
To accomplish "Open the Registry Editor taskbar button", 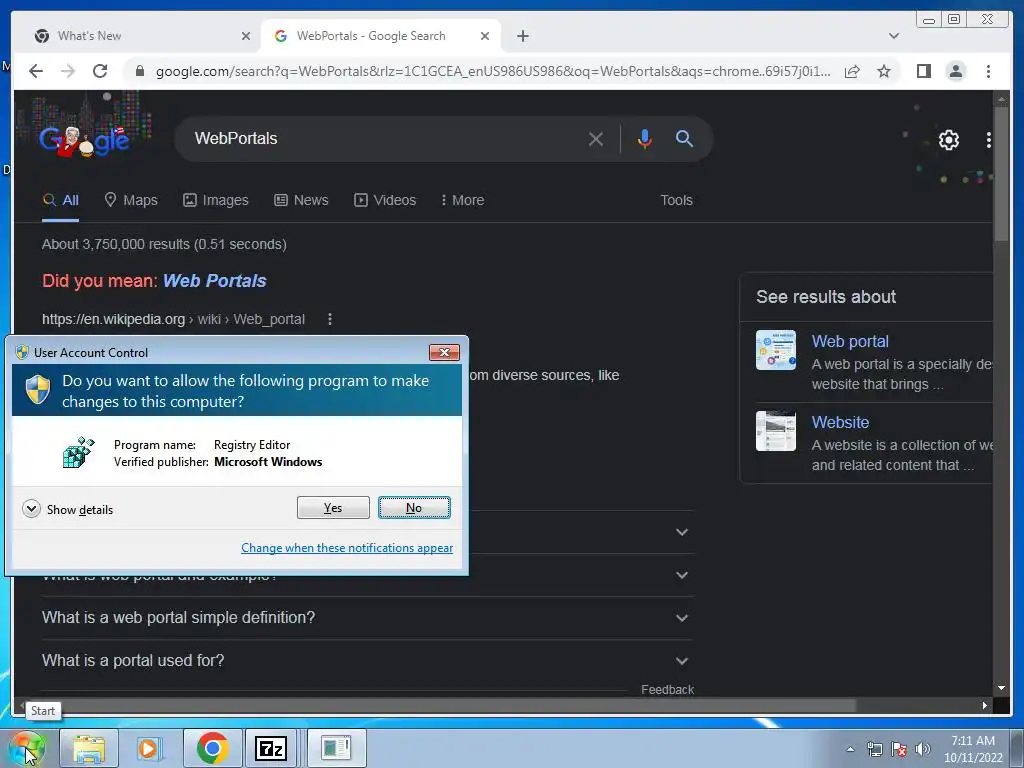I will pos(336,748).
